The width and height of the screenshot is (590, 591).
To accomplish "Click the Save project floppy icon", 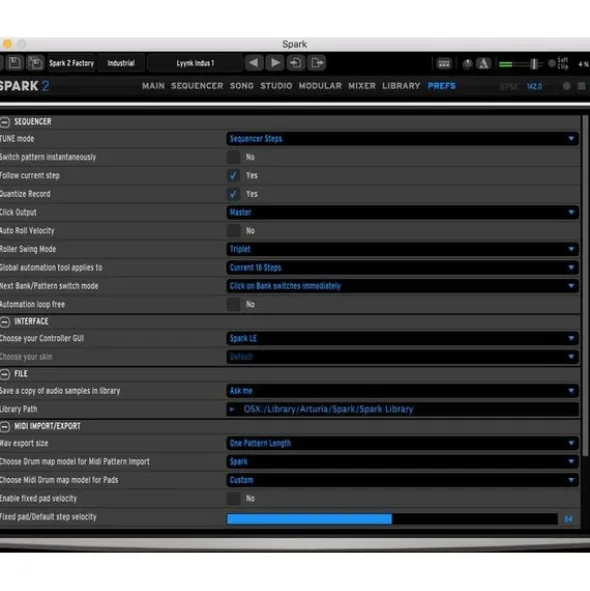I will coord(14,63).
